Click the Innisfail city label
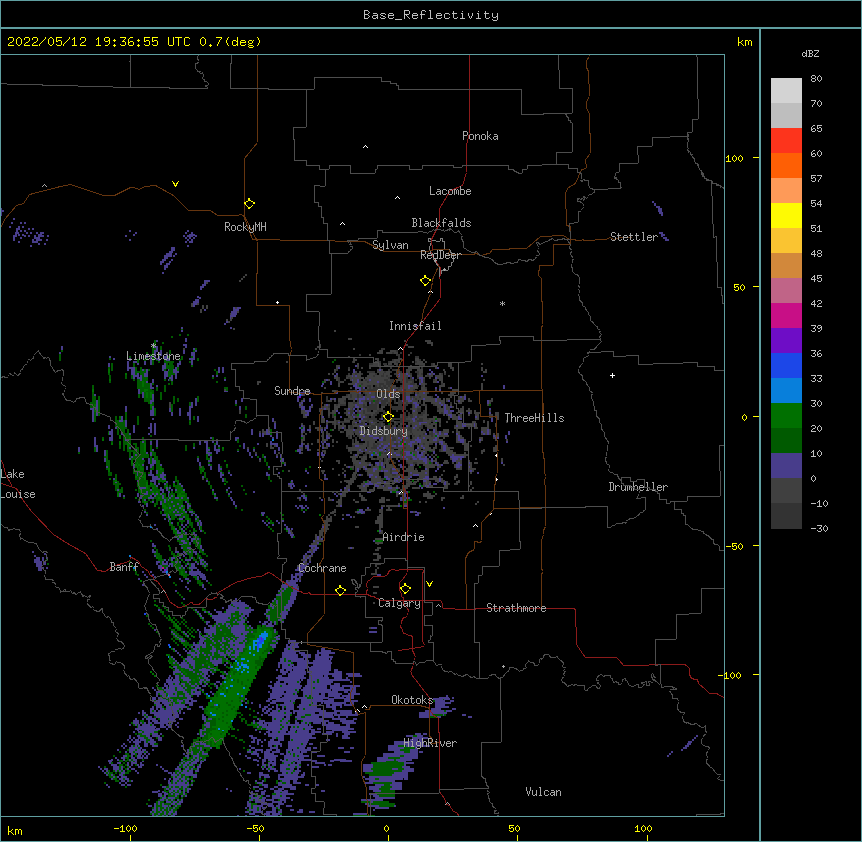Screen dimensions: 862x842 point(415,326)
